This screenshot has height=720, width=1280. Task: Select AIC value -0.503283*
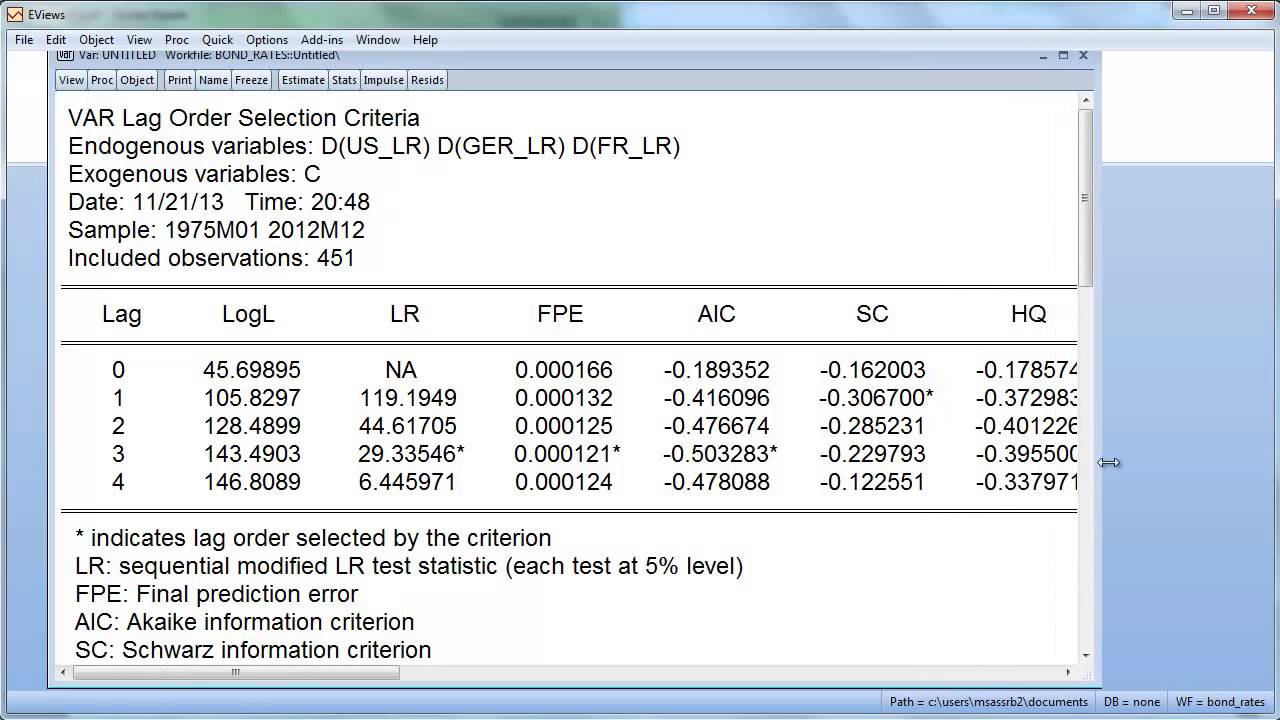[720, 454]
